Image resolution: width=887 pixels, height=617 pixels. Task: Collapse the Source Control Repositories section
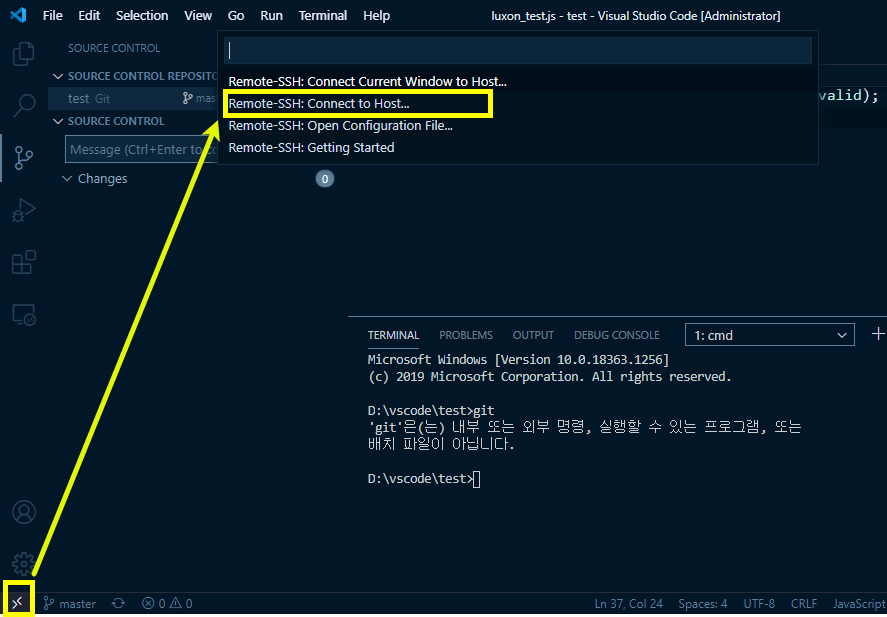(57, 76)
